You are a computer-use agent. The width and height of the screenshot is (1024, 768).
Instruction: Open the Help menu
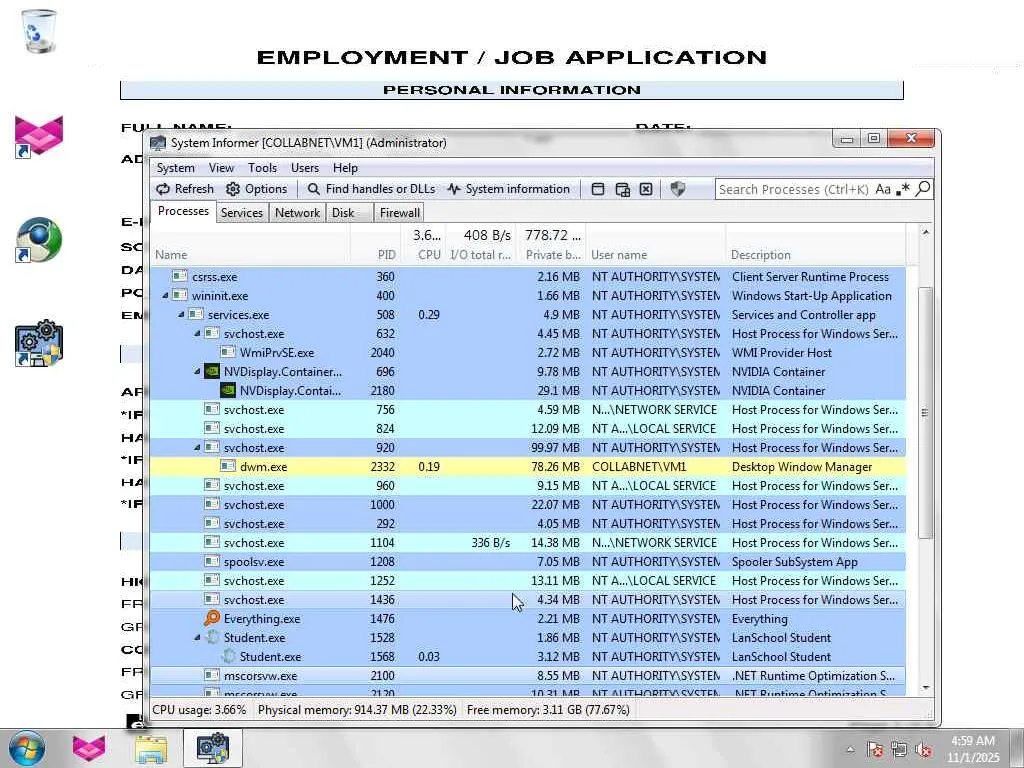(345, 168)
